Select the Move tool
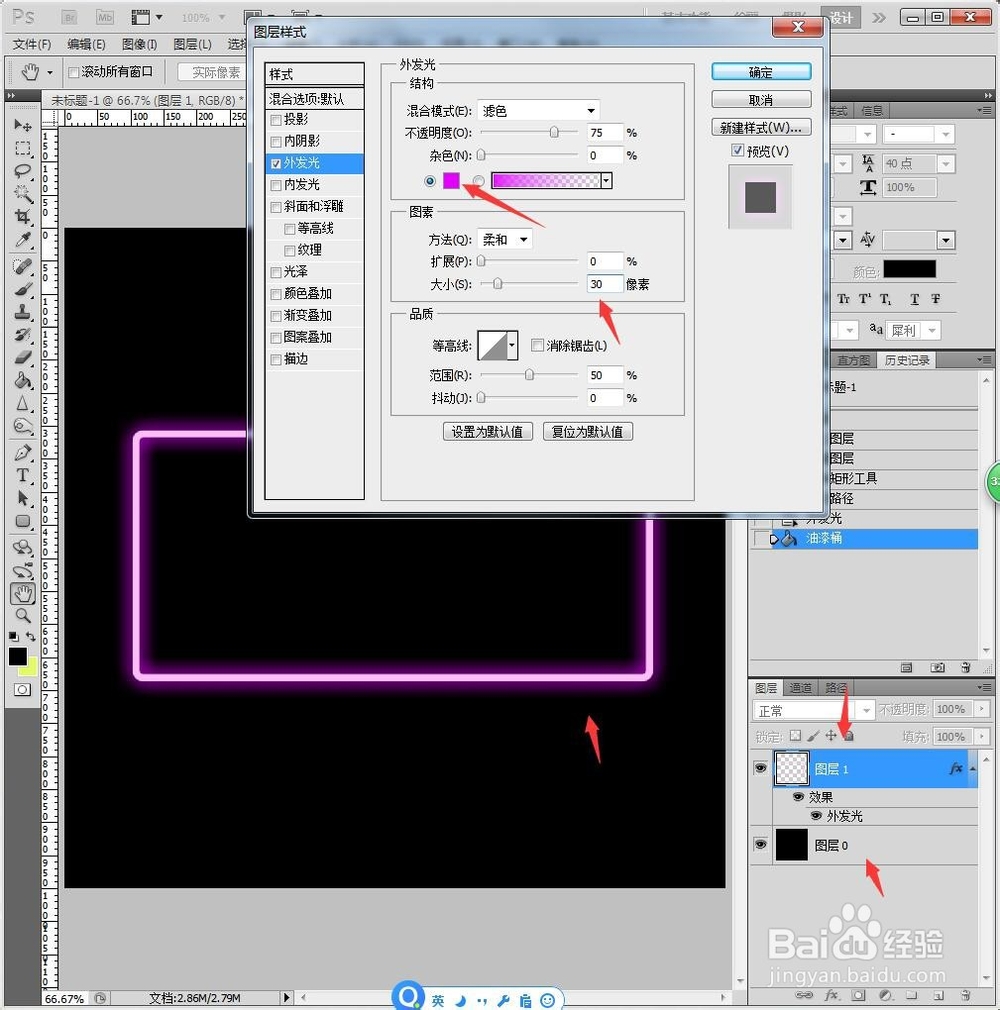 pos(23,124)
